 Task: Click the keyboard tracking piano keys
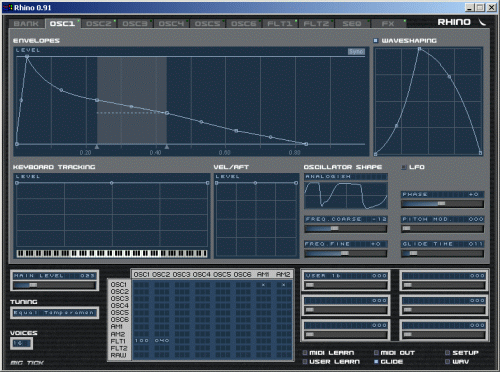point(112,254)
